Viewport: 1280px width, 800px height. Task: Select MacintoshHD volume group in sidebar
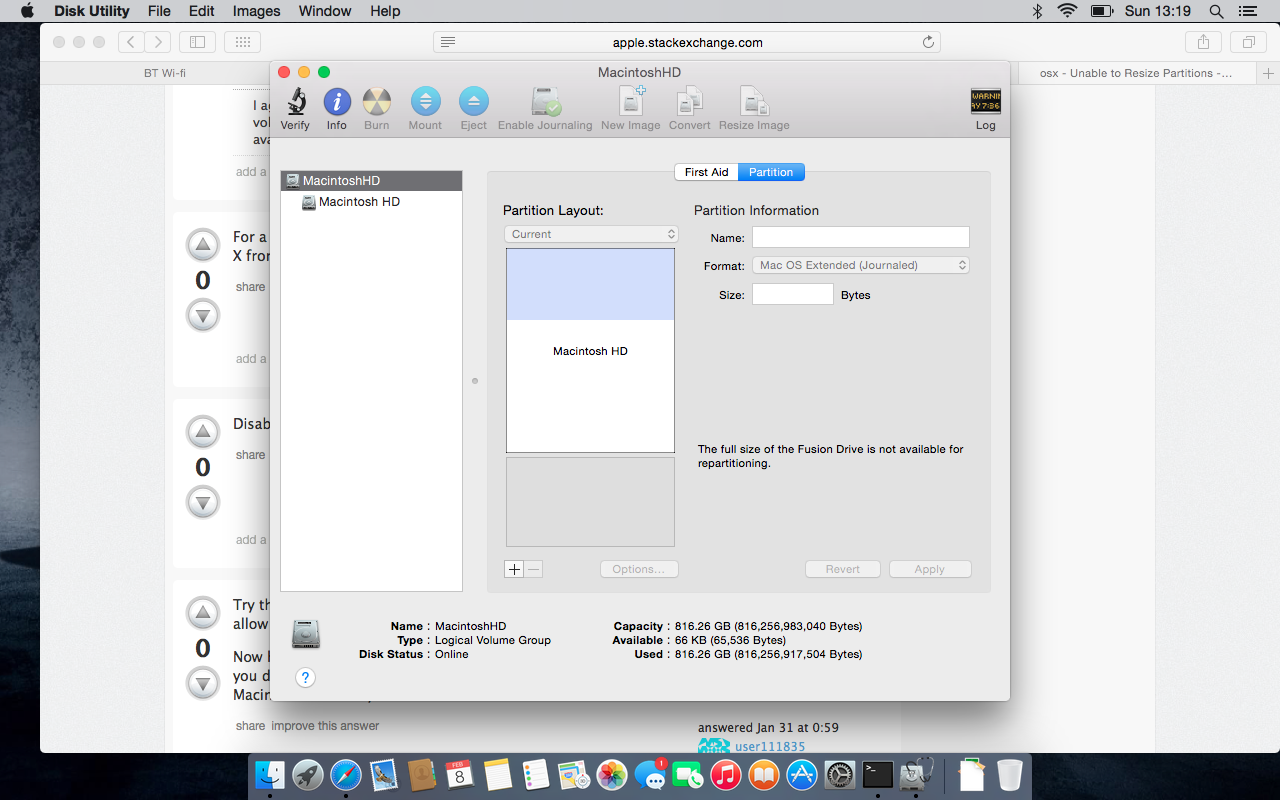(372, 181)
